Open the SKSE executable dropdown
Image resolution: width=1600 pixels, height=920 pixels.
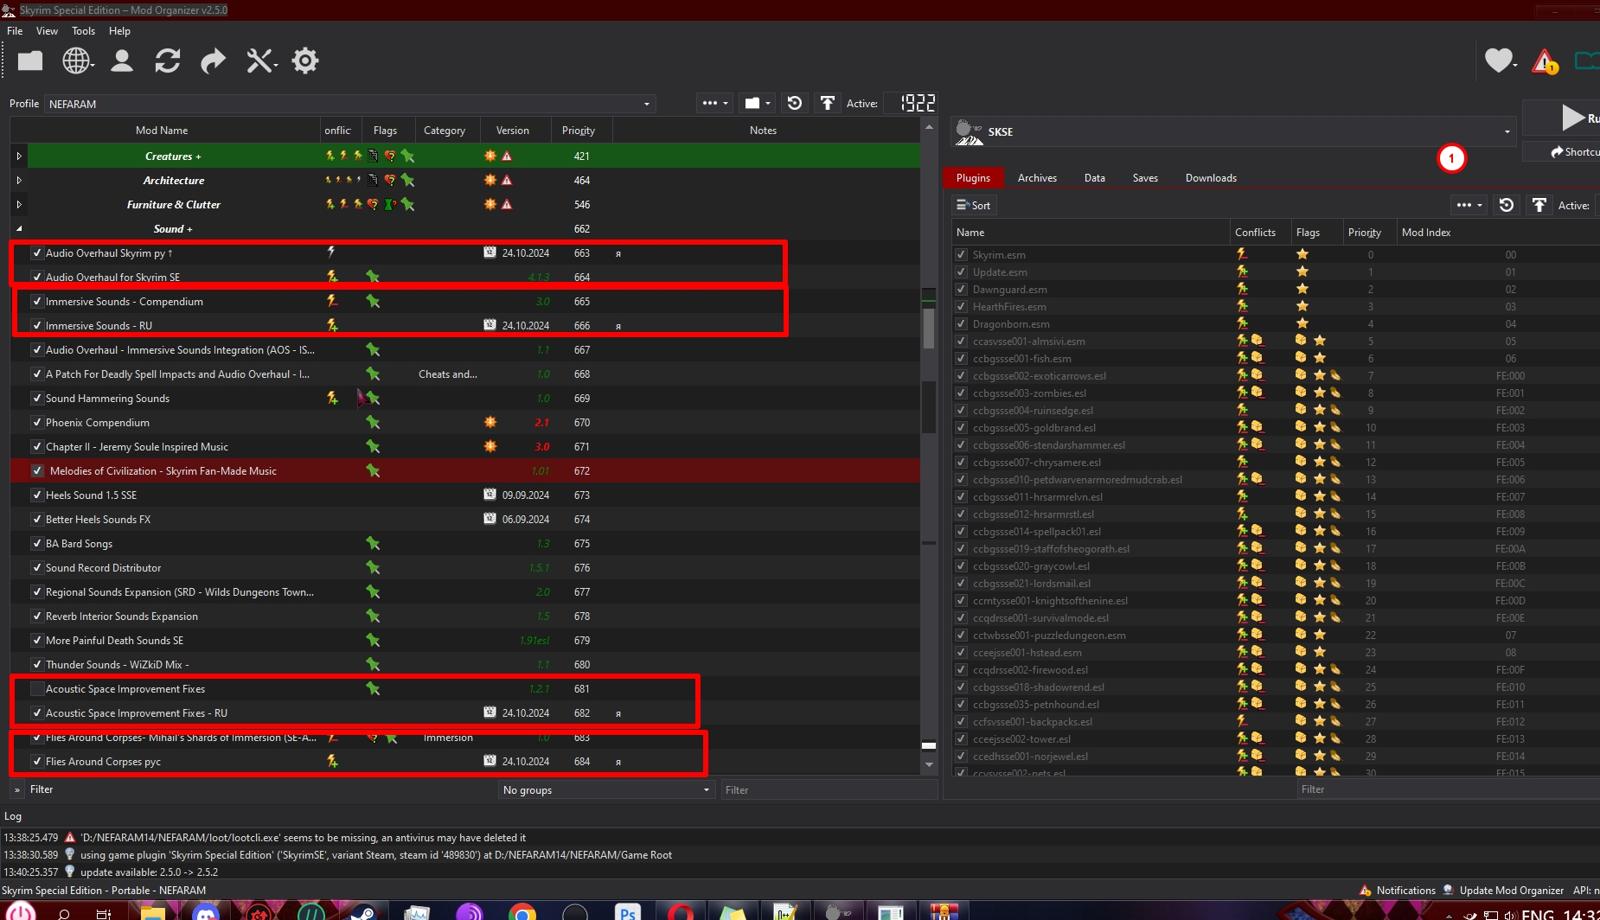tap(1233, 131)
